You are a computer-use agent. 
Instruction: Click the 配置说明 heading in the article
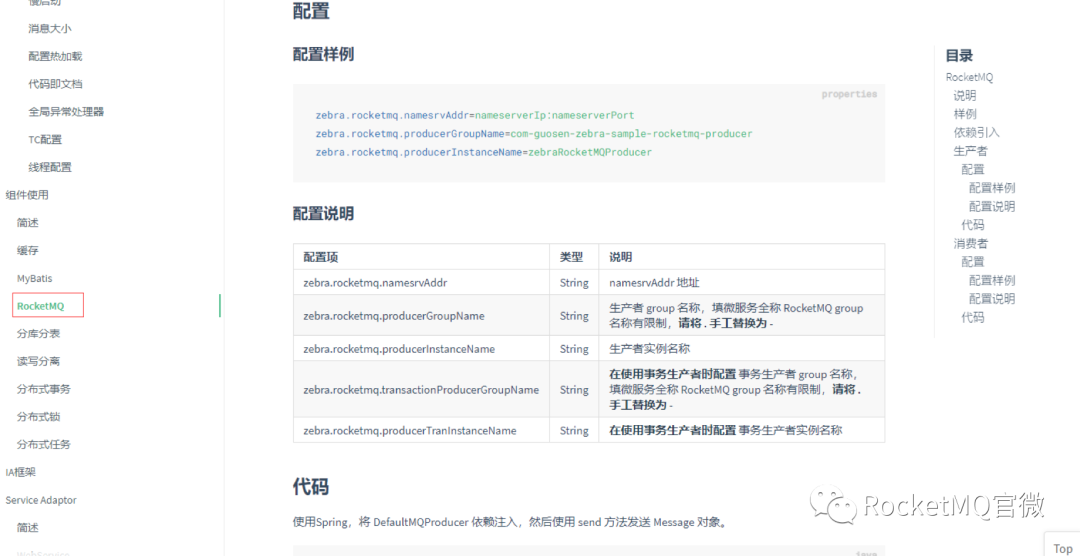[324, 214]
